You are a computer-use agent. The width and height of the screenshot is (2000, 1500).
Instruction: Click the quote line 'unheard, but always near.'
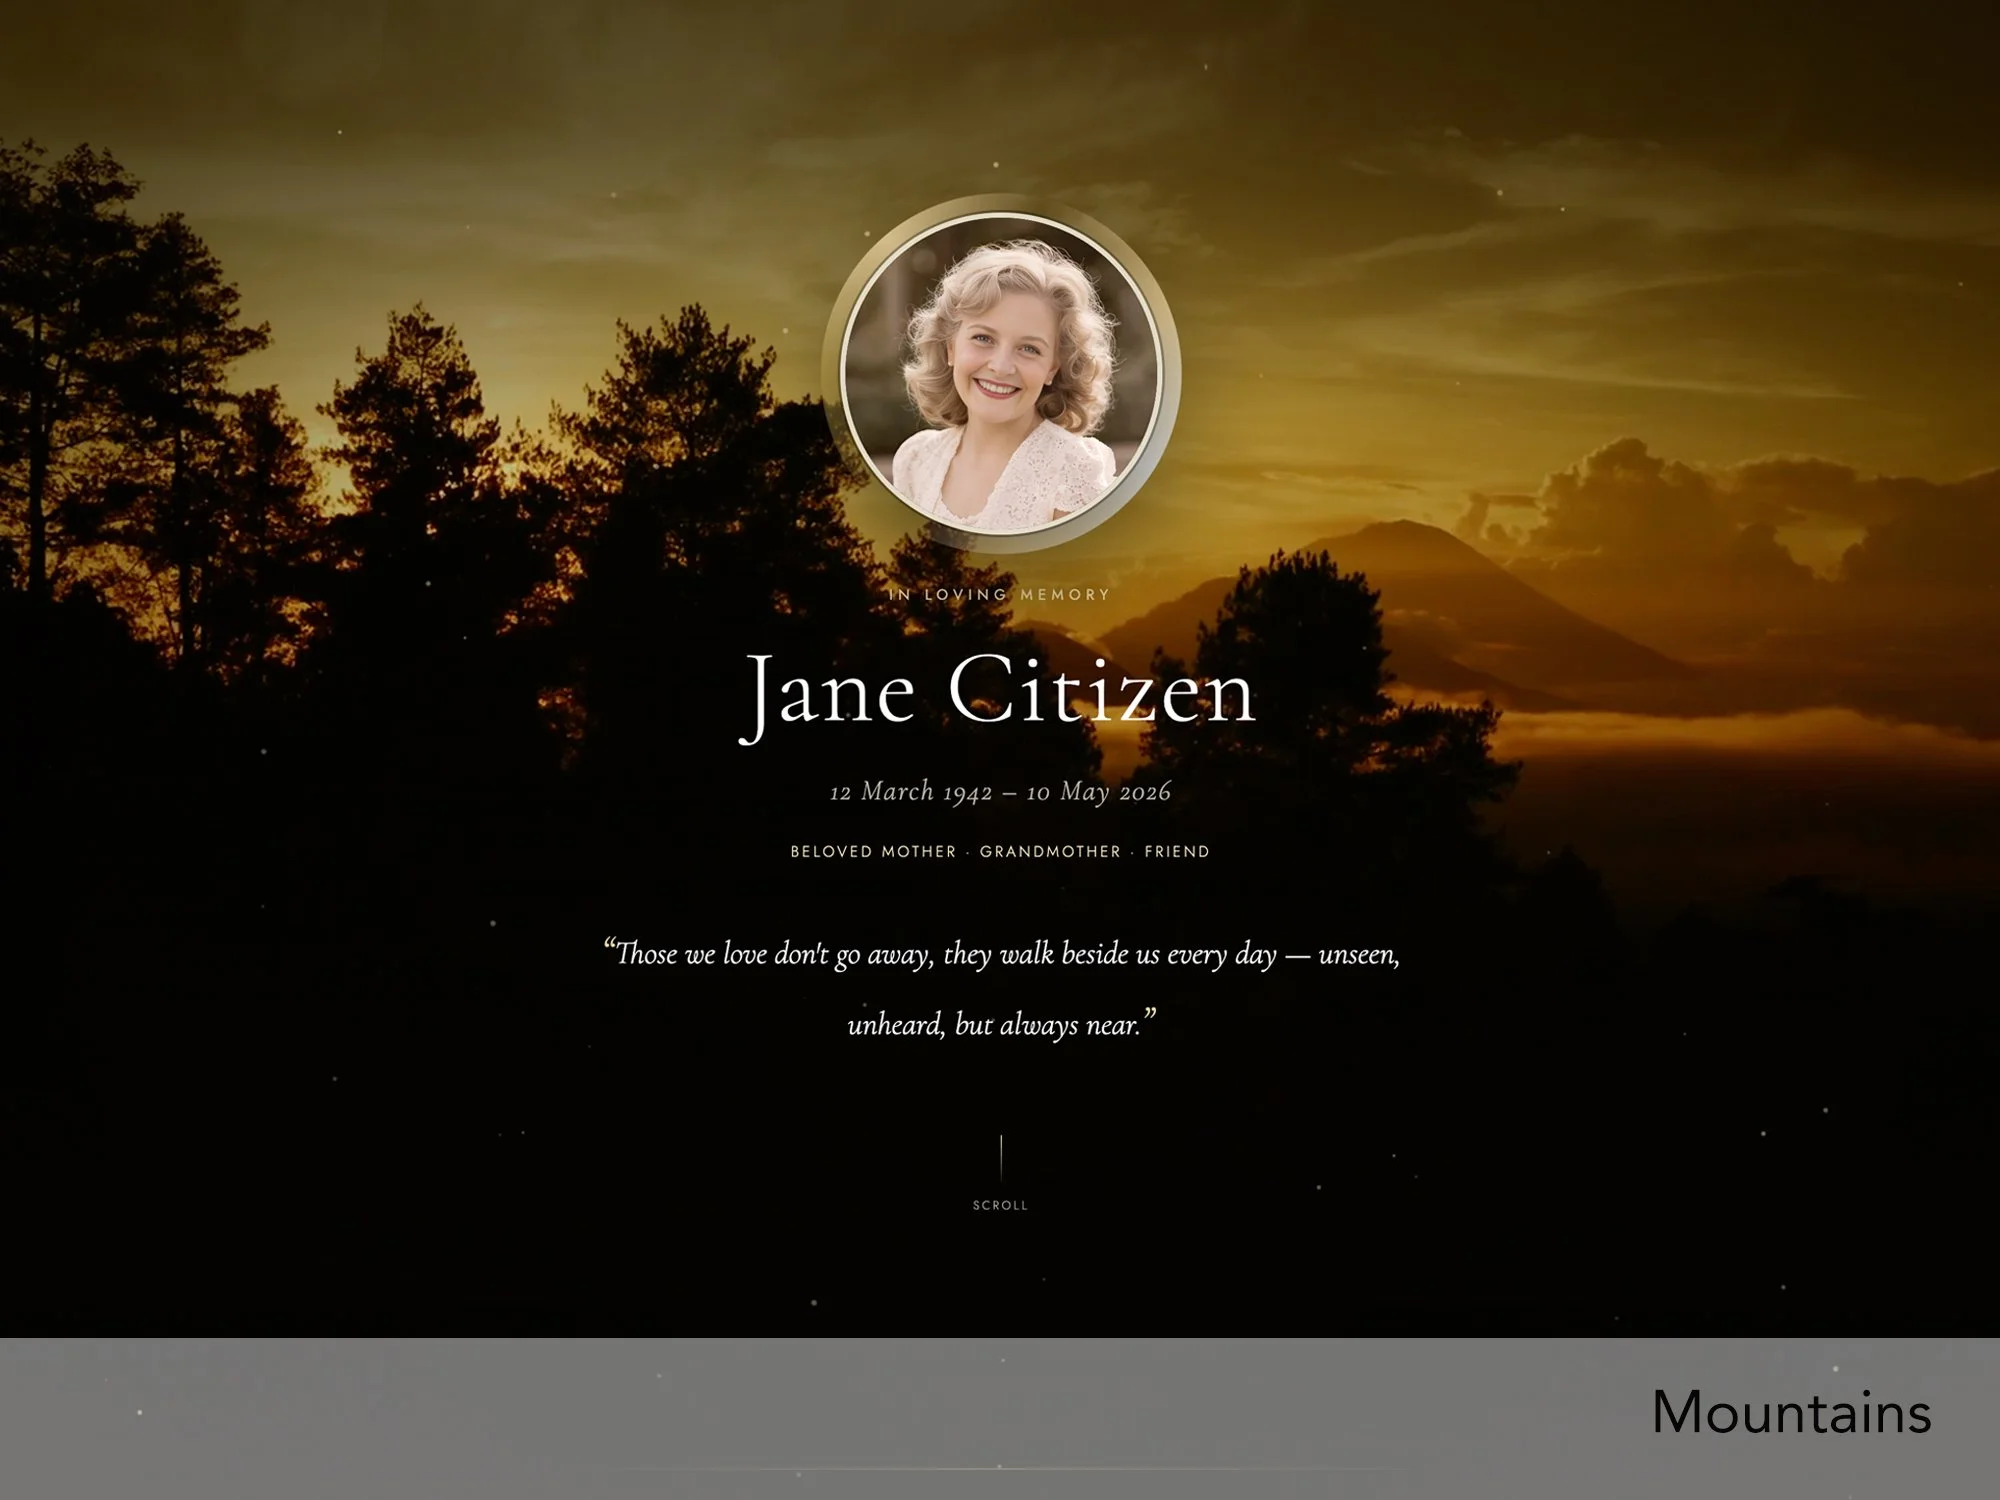click(x=1001, y=1025)
